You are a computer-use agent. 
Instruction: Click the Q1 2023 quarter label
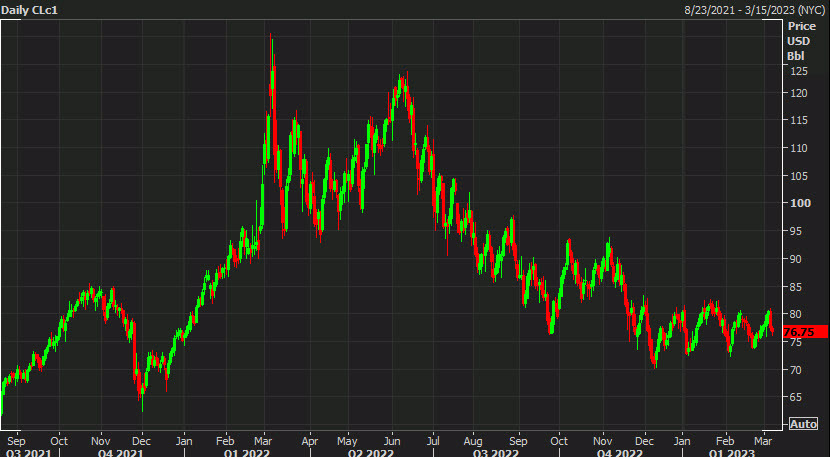click(731, 453)
